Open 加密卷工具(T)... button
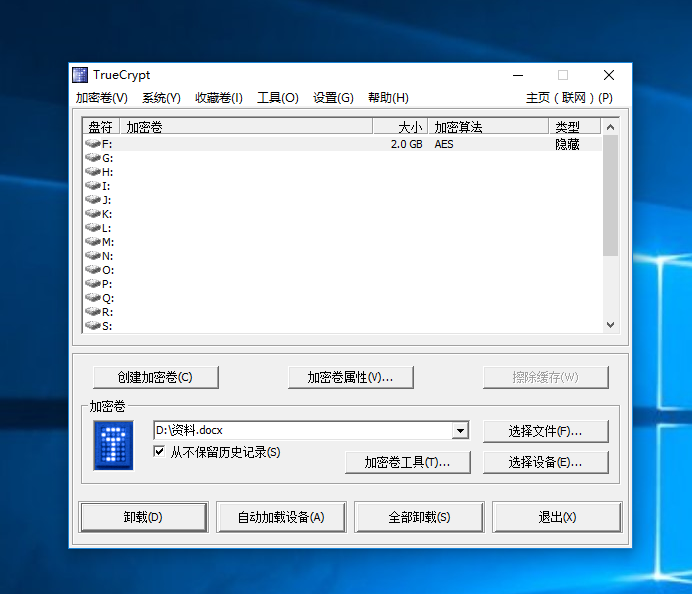Screen dimensions: 692x594 (x=407, y=462)
